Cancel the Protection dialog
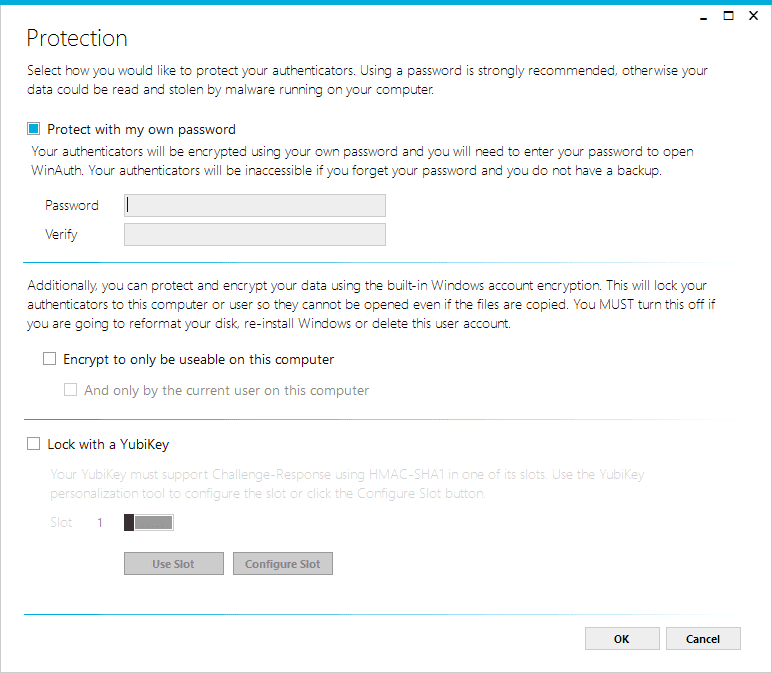The width and height of the screenshot is (772, 673). [x=703, y=639]
